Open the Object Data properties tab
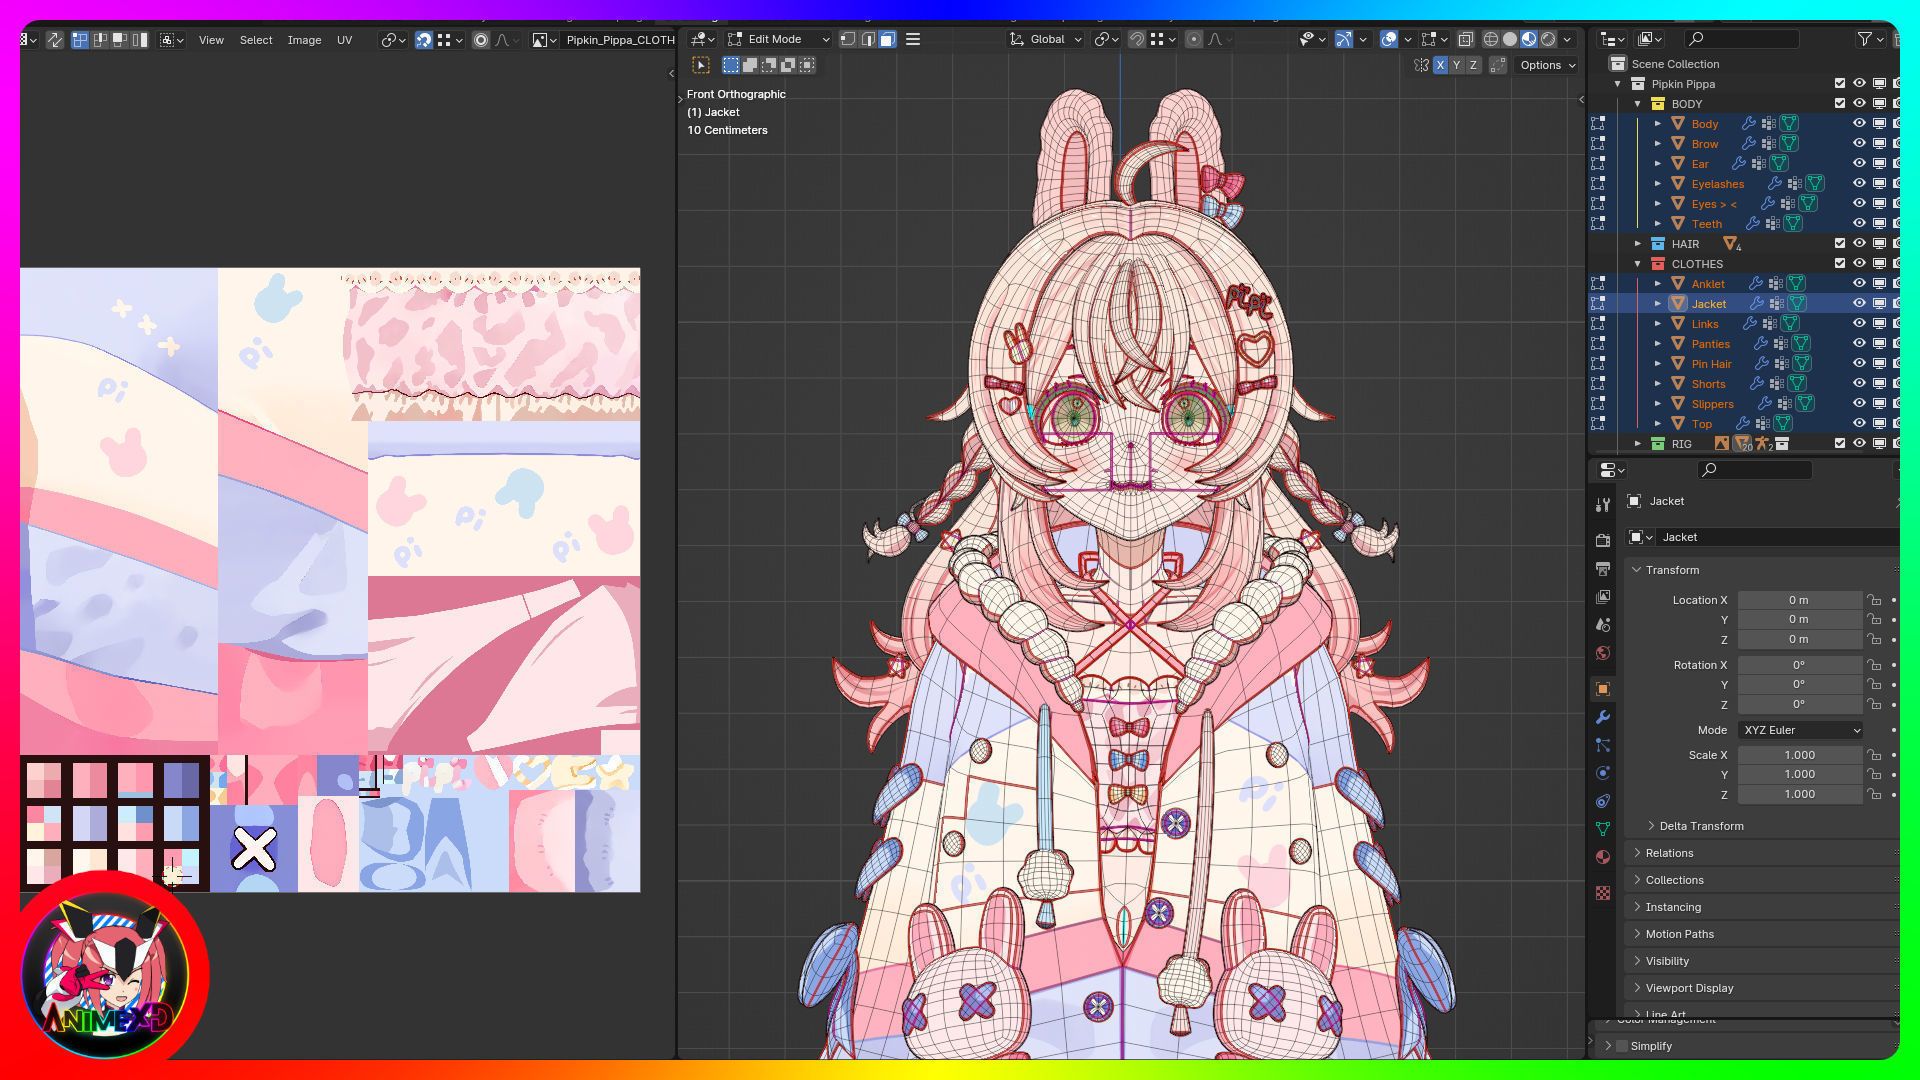The width and height of the screenshot is (1920, 1080). coord(1603,829)
